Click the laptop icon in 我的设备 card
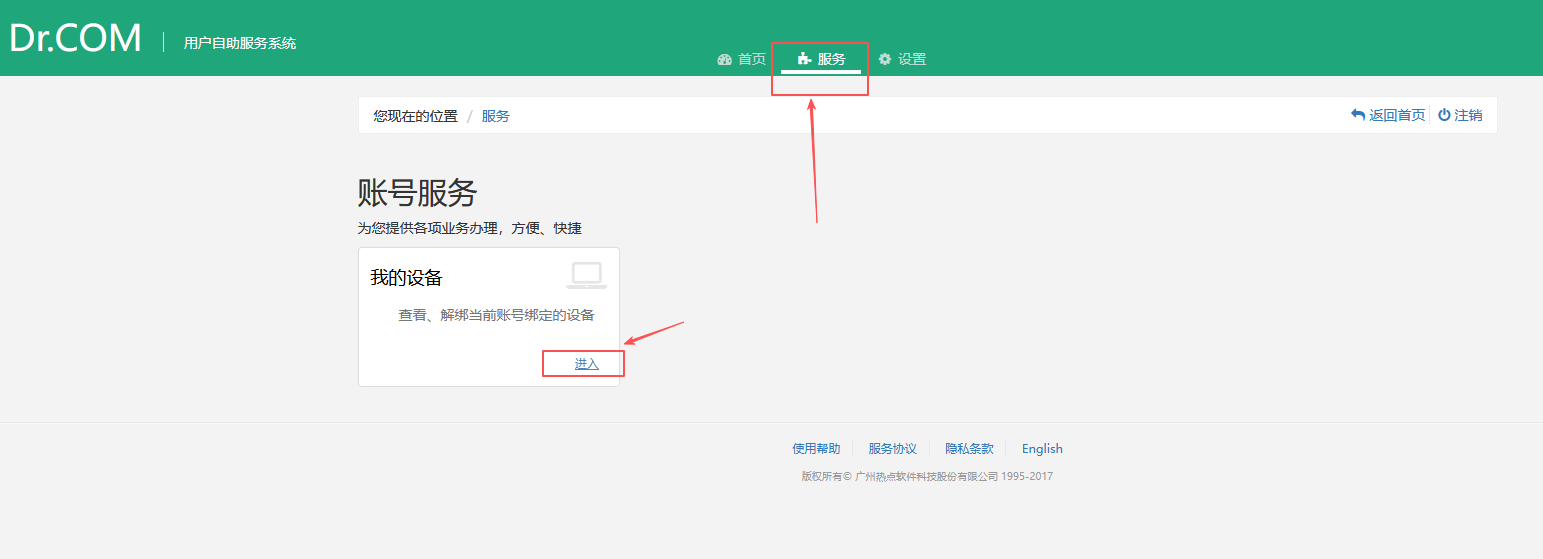This screenshot has height=559, width=1543. pos(586,275)
